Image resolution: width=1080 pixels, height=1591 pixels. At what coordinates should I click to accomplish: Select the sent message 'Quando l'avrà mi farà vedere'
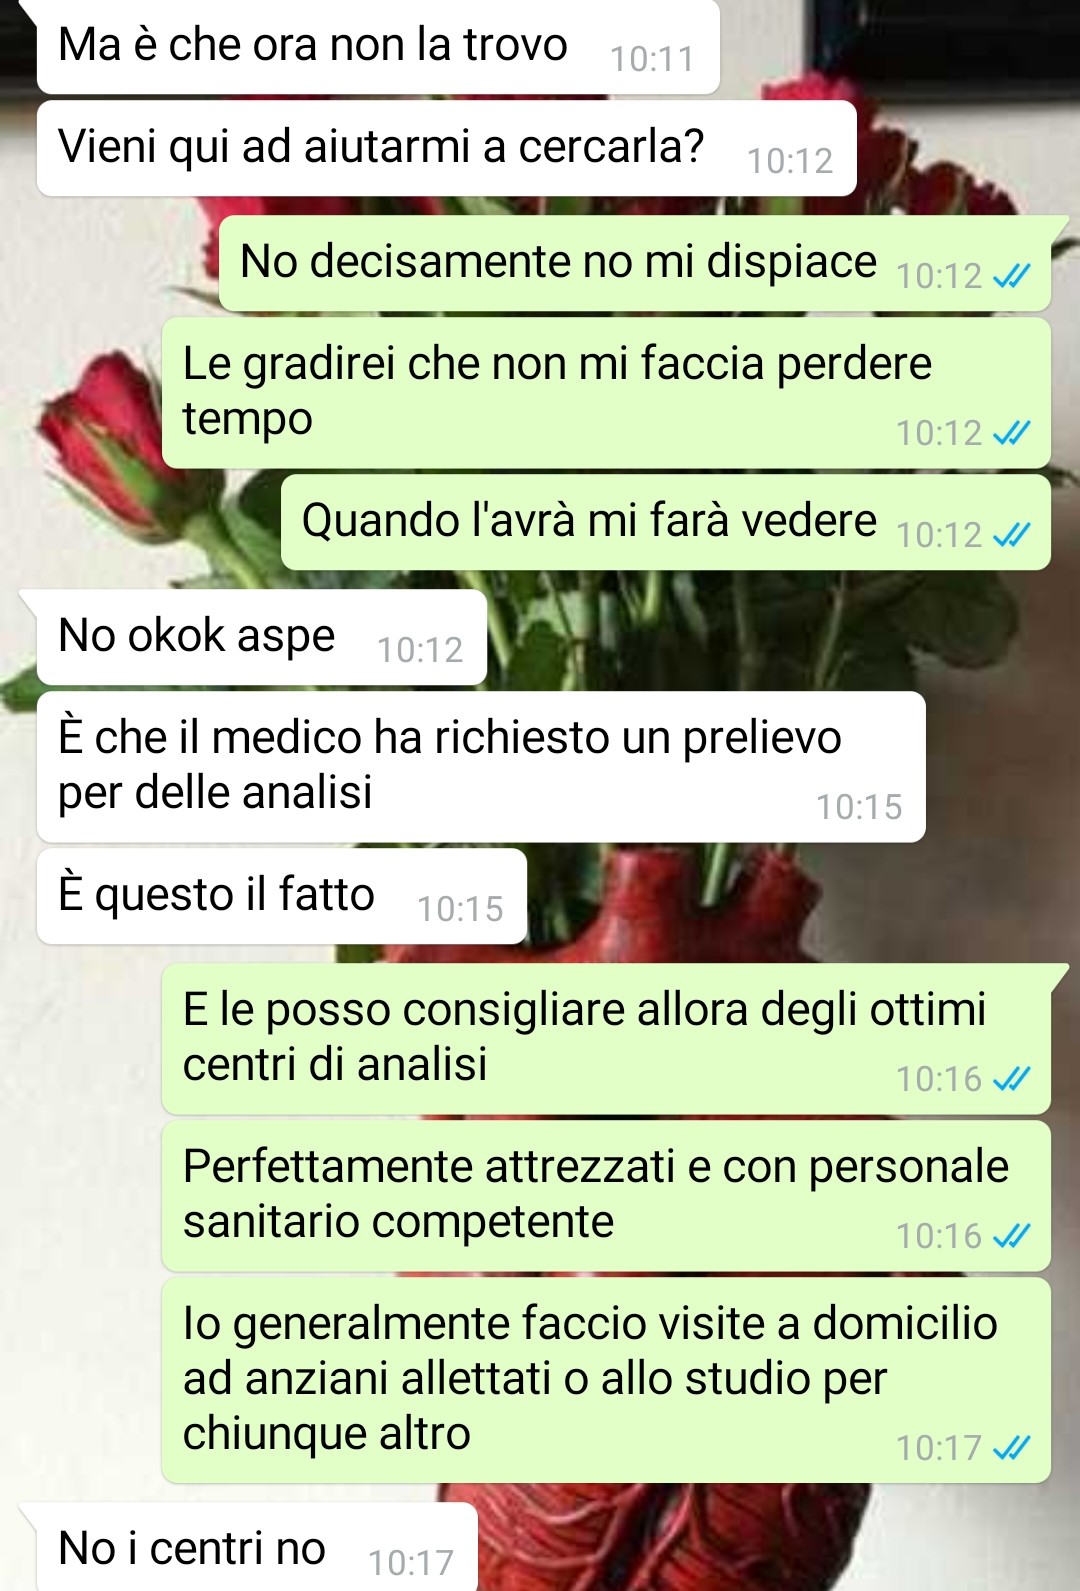[x=665, y=522]
